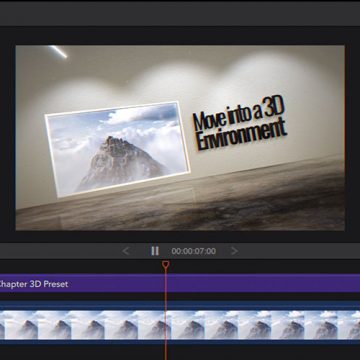Click the 00:00:07:00 timecode display
Screen dimensions: 360x360
click(194, 251)
